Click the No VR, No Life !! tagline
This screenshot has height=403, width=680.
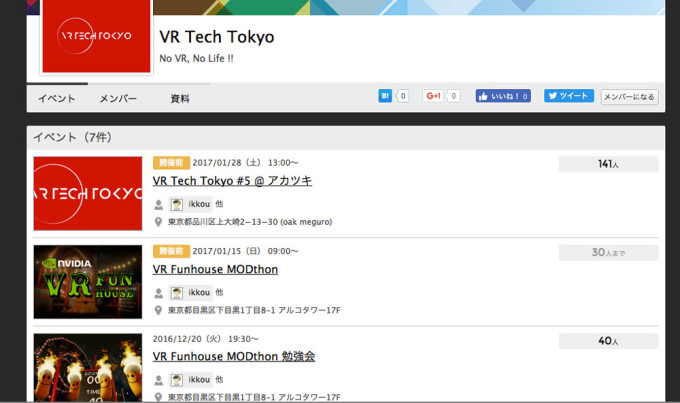[196, 59]
